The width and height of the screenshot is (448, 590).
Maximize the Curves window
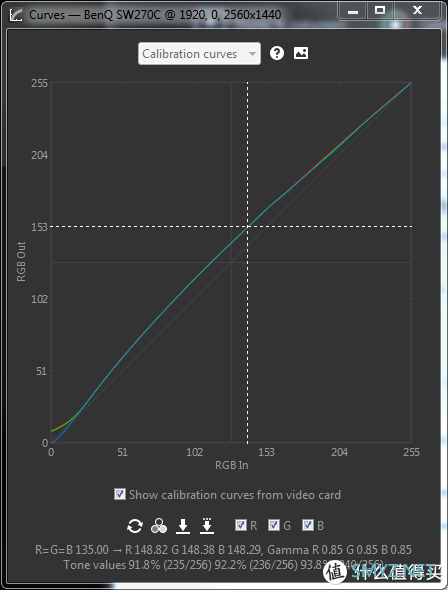[380, 11]
